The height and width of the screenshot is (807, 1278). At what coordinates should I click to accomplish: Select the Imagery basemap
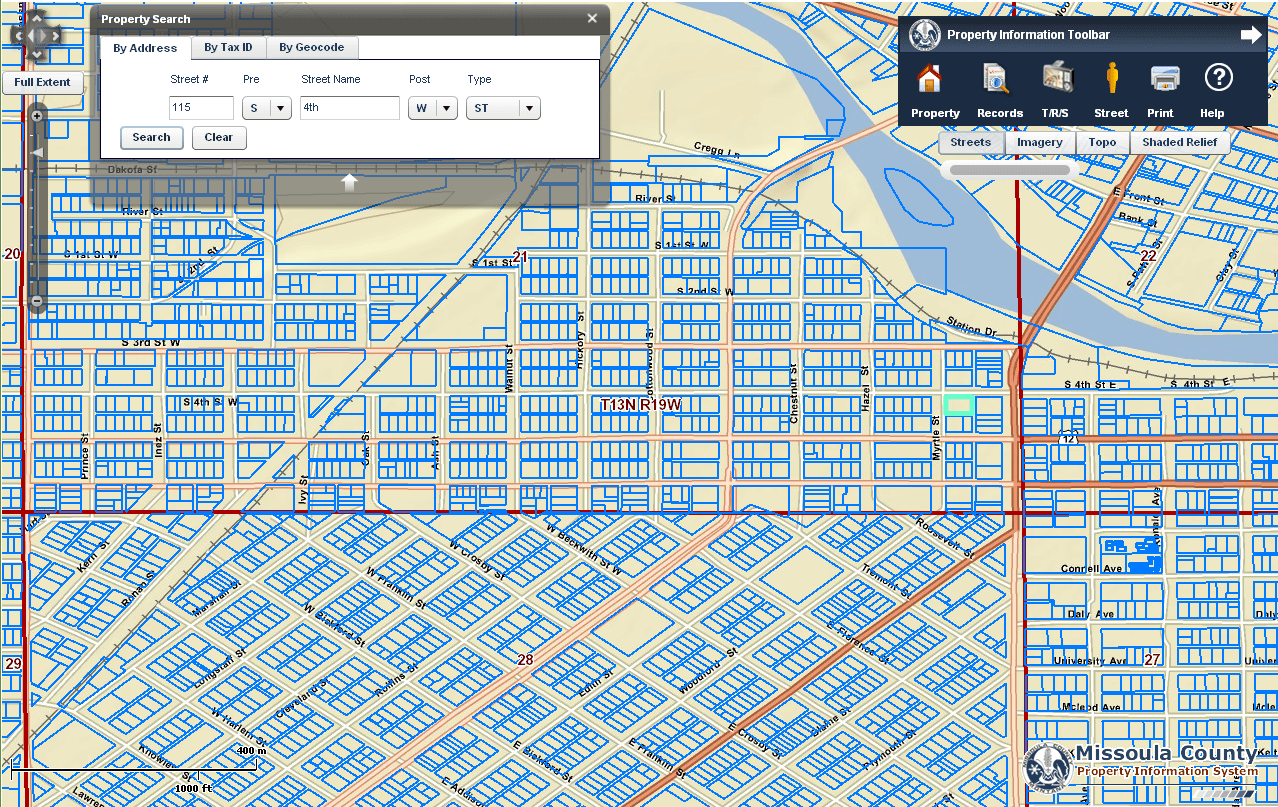pyautogui.click(x=1040, y=142)
